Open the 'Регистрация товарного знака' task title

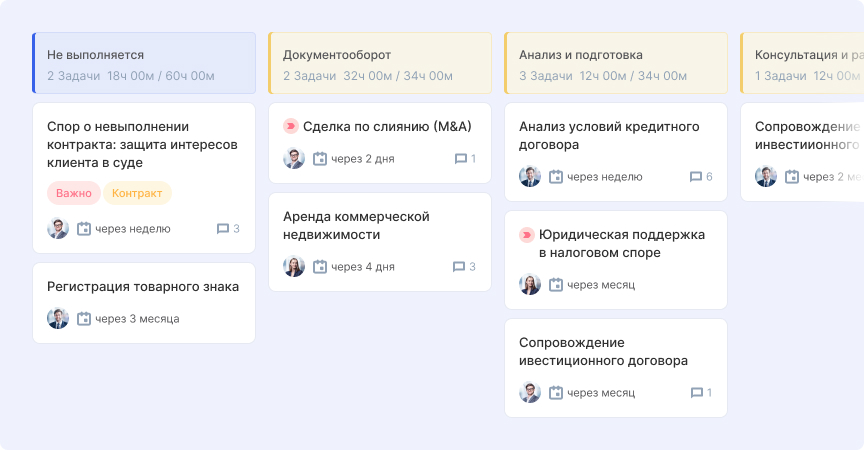tap(143, 287)
